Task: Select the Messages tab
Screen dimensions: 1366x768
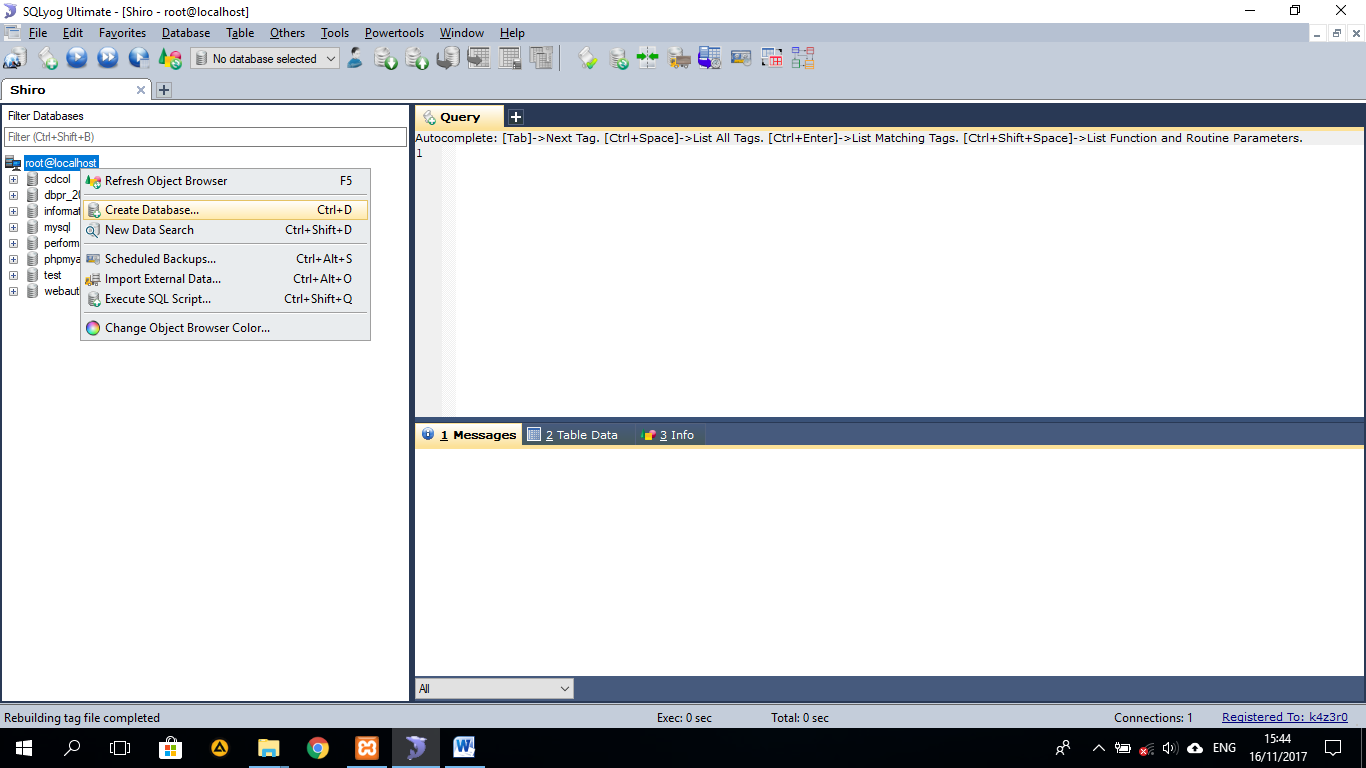Action: 469,435
